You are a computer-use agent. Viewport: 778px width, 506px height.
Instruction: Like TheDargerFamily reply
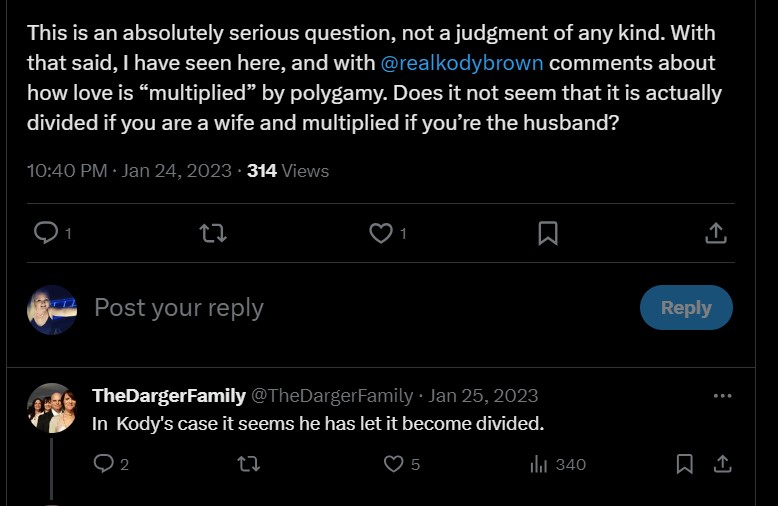pyautogui.click(x=394, y=464)
